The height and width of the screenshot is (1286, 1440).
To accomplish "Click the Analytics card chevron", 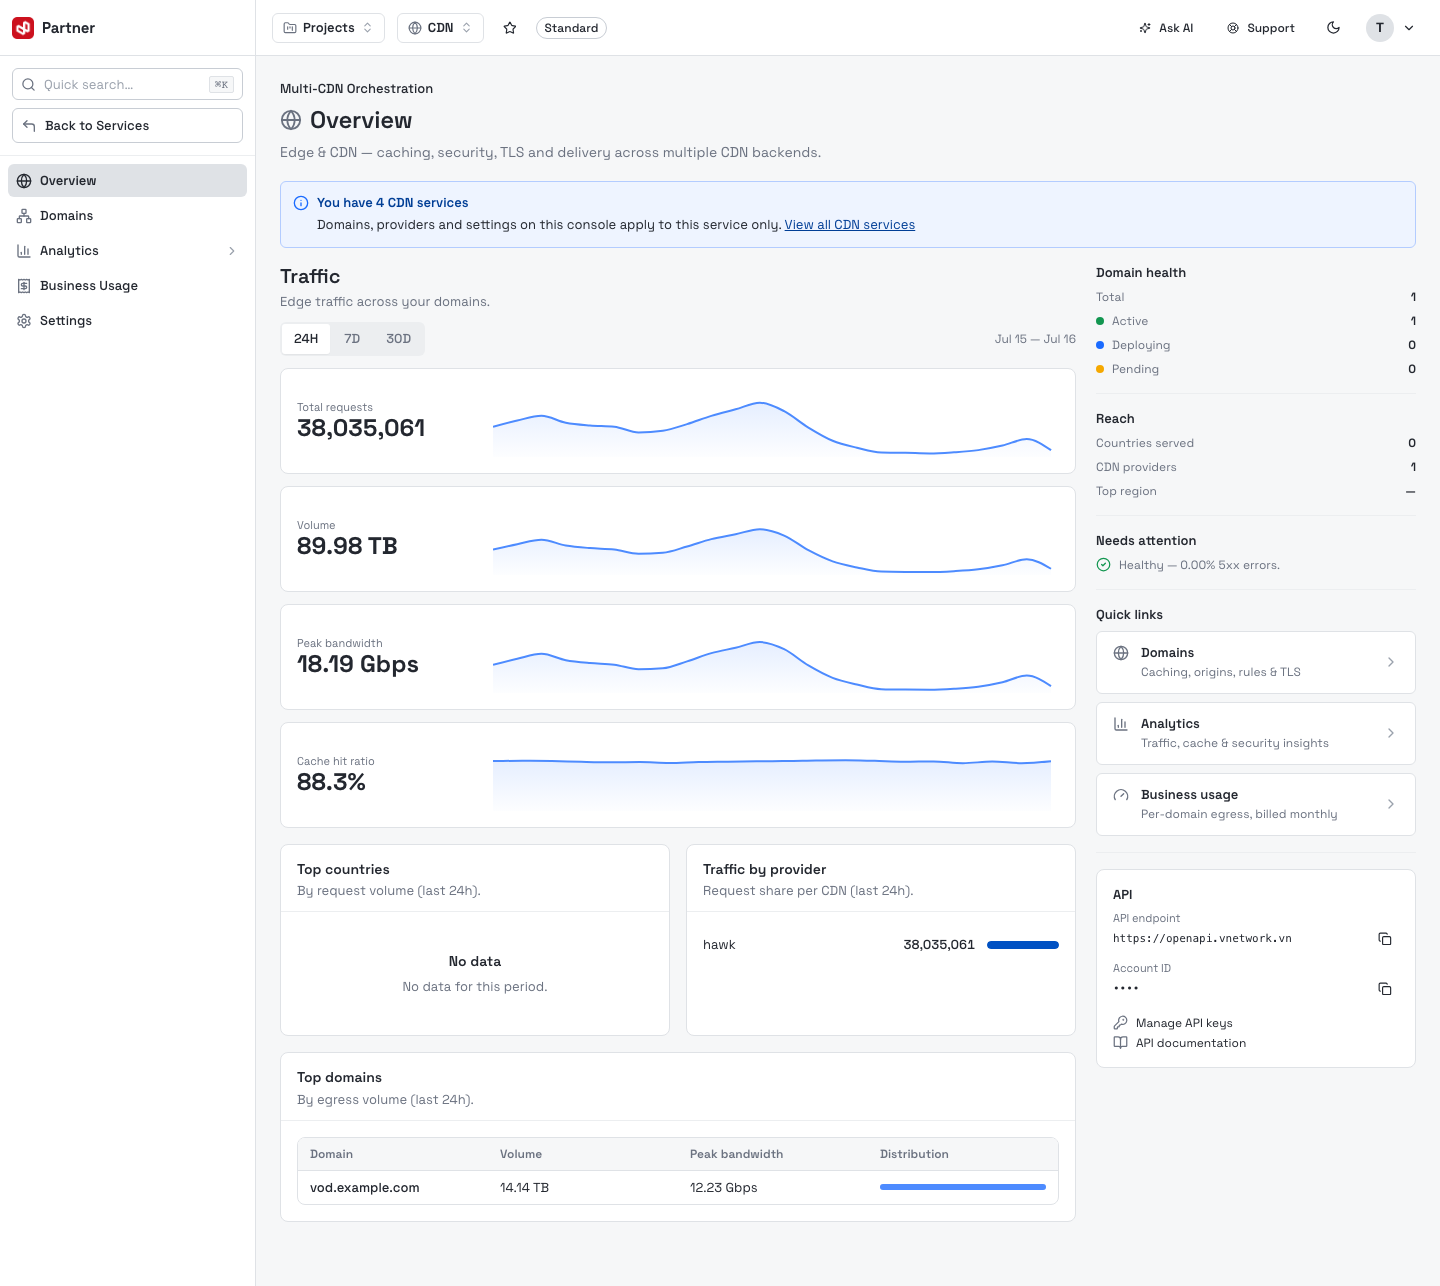I will coord(1391,733).
